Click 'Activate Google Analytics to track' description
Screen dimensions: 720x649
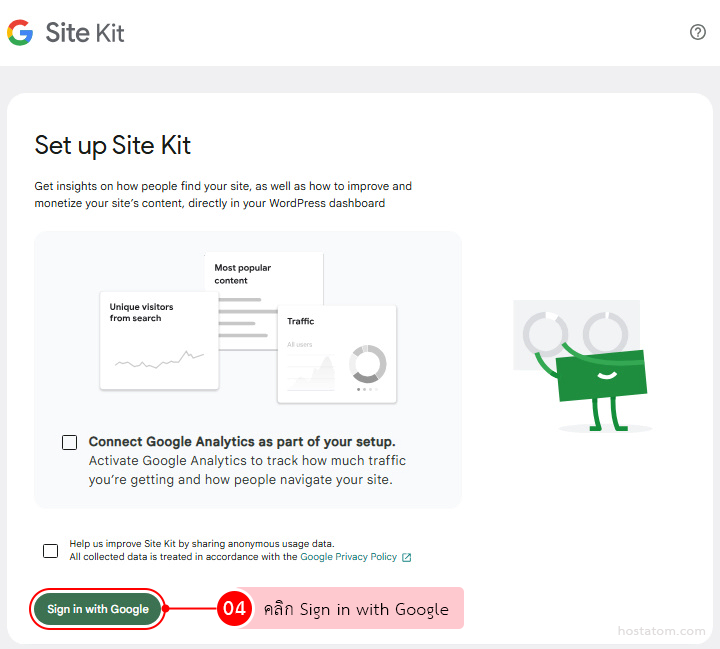[247, 470]
